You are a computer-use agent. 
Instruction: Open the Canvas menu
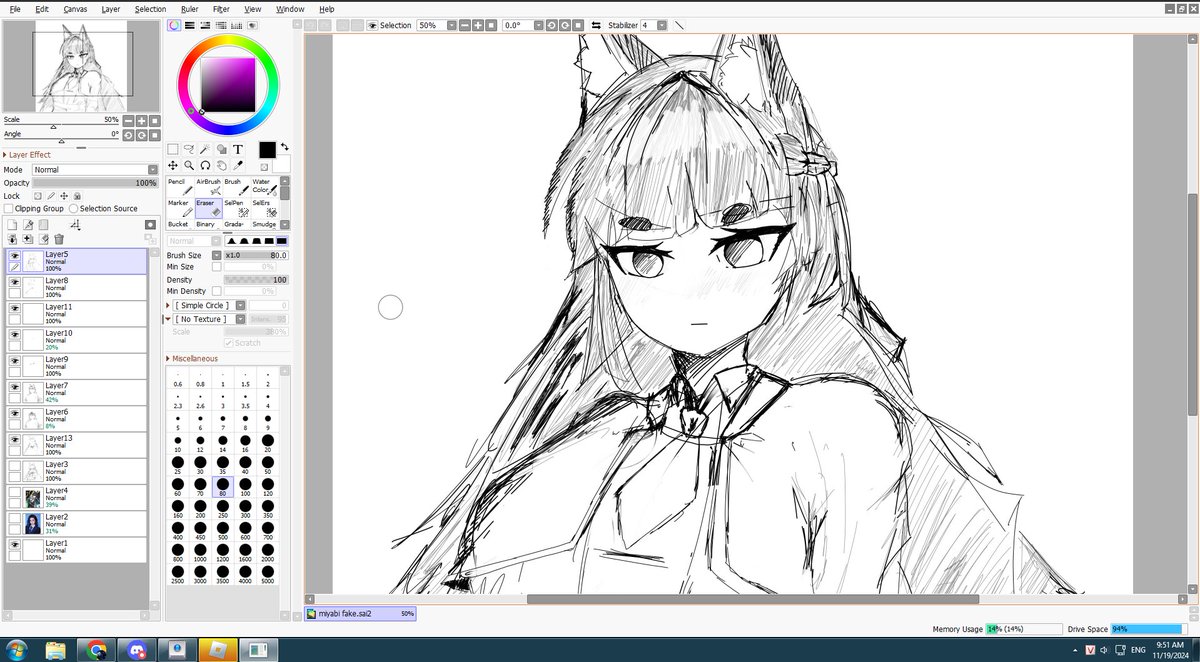coord(75,9)
